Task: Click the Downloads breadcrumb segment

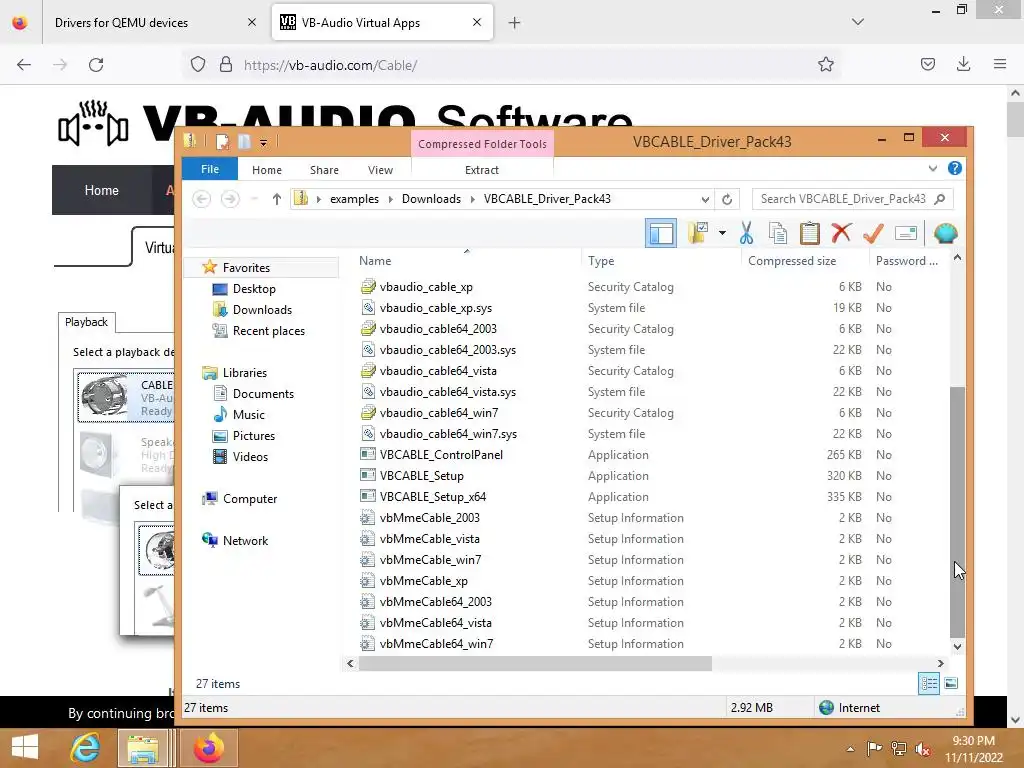Action: tap(431, 199)
